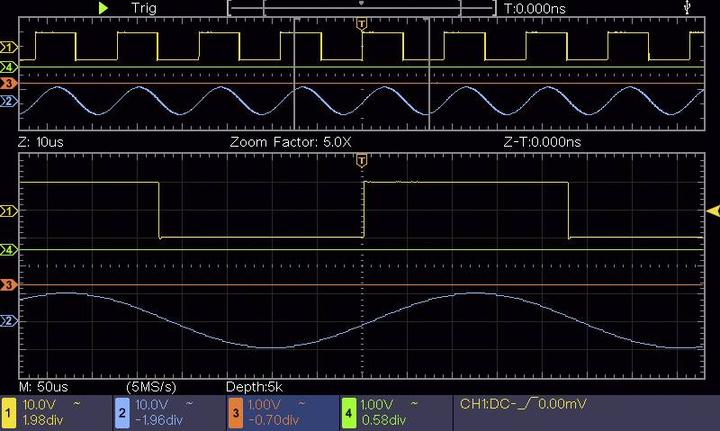Screen dimensions: 720x431
Task: Select channel 2 marker in overview window
Action: click(8, 101)
